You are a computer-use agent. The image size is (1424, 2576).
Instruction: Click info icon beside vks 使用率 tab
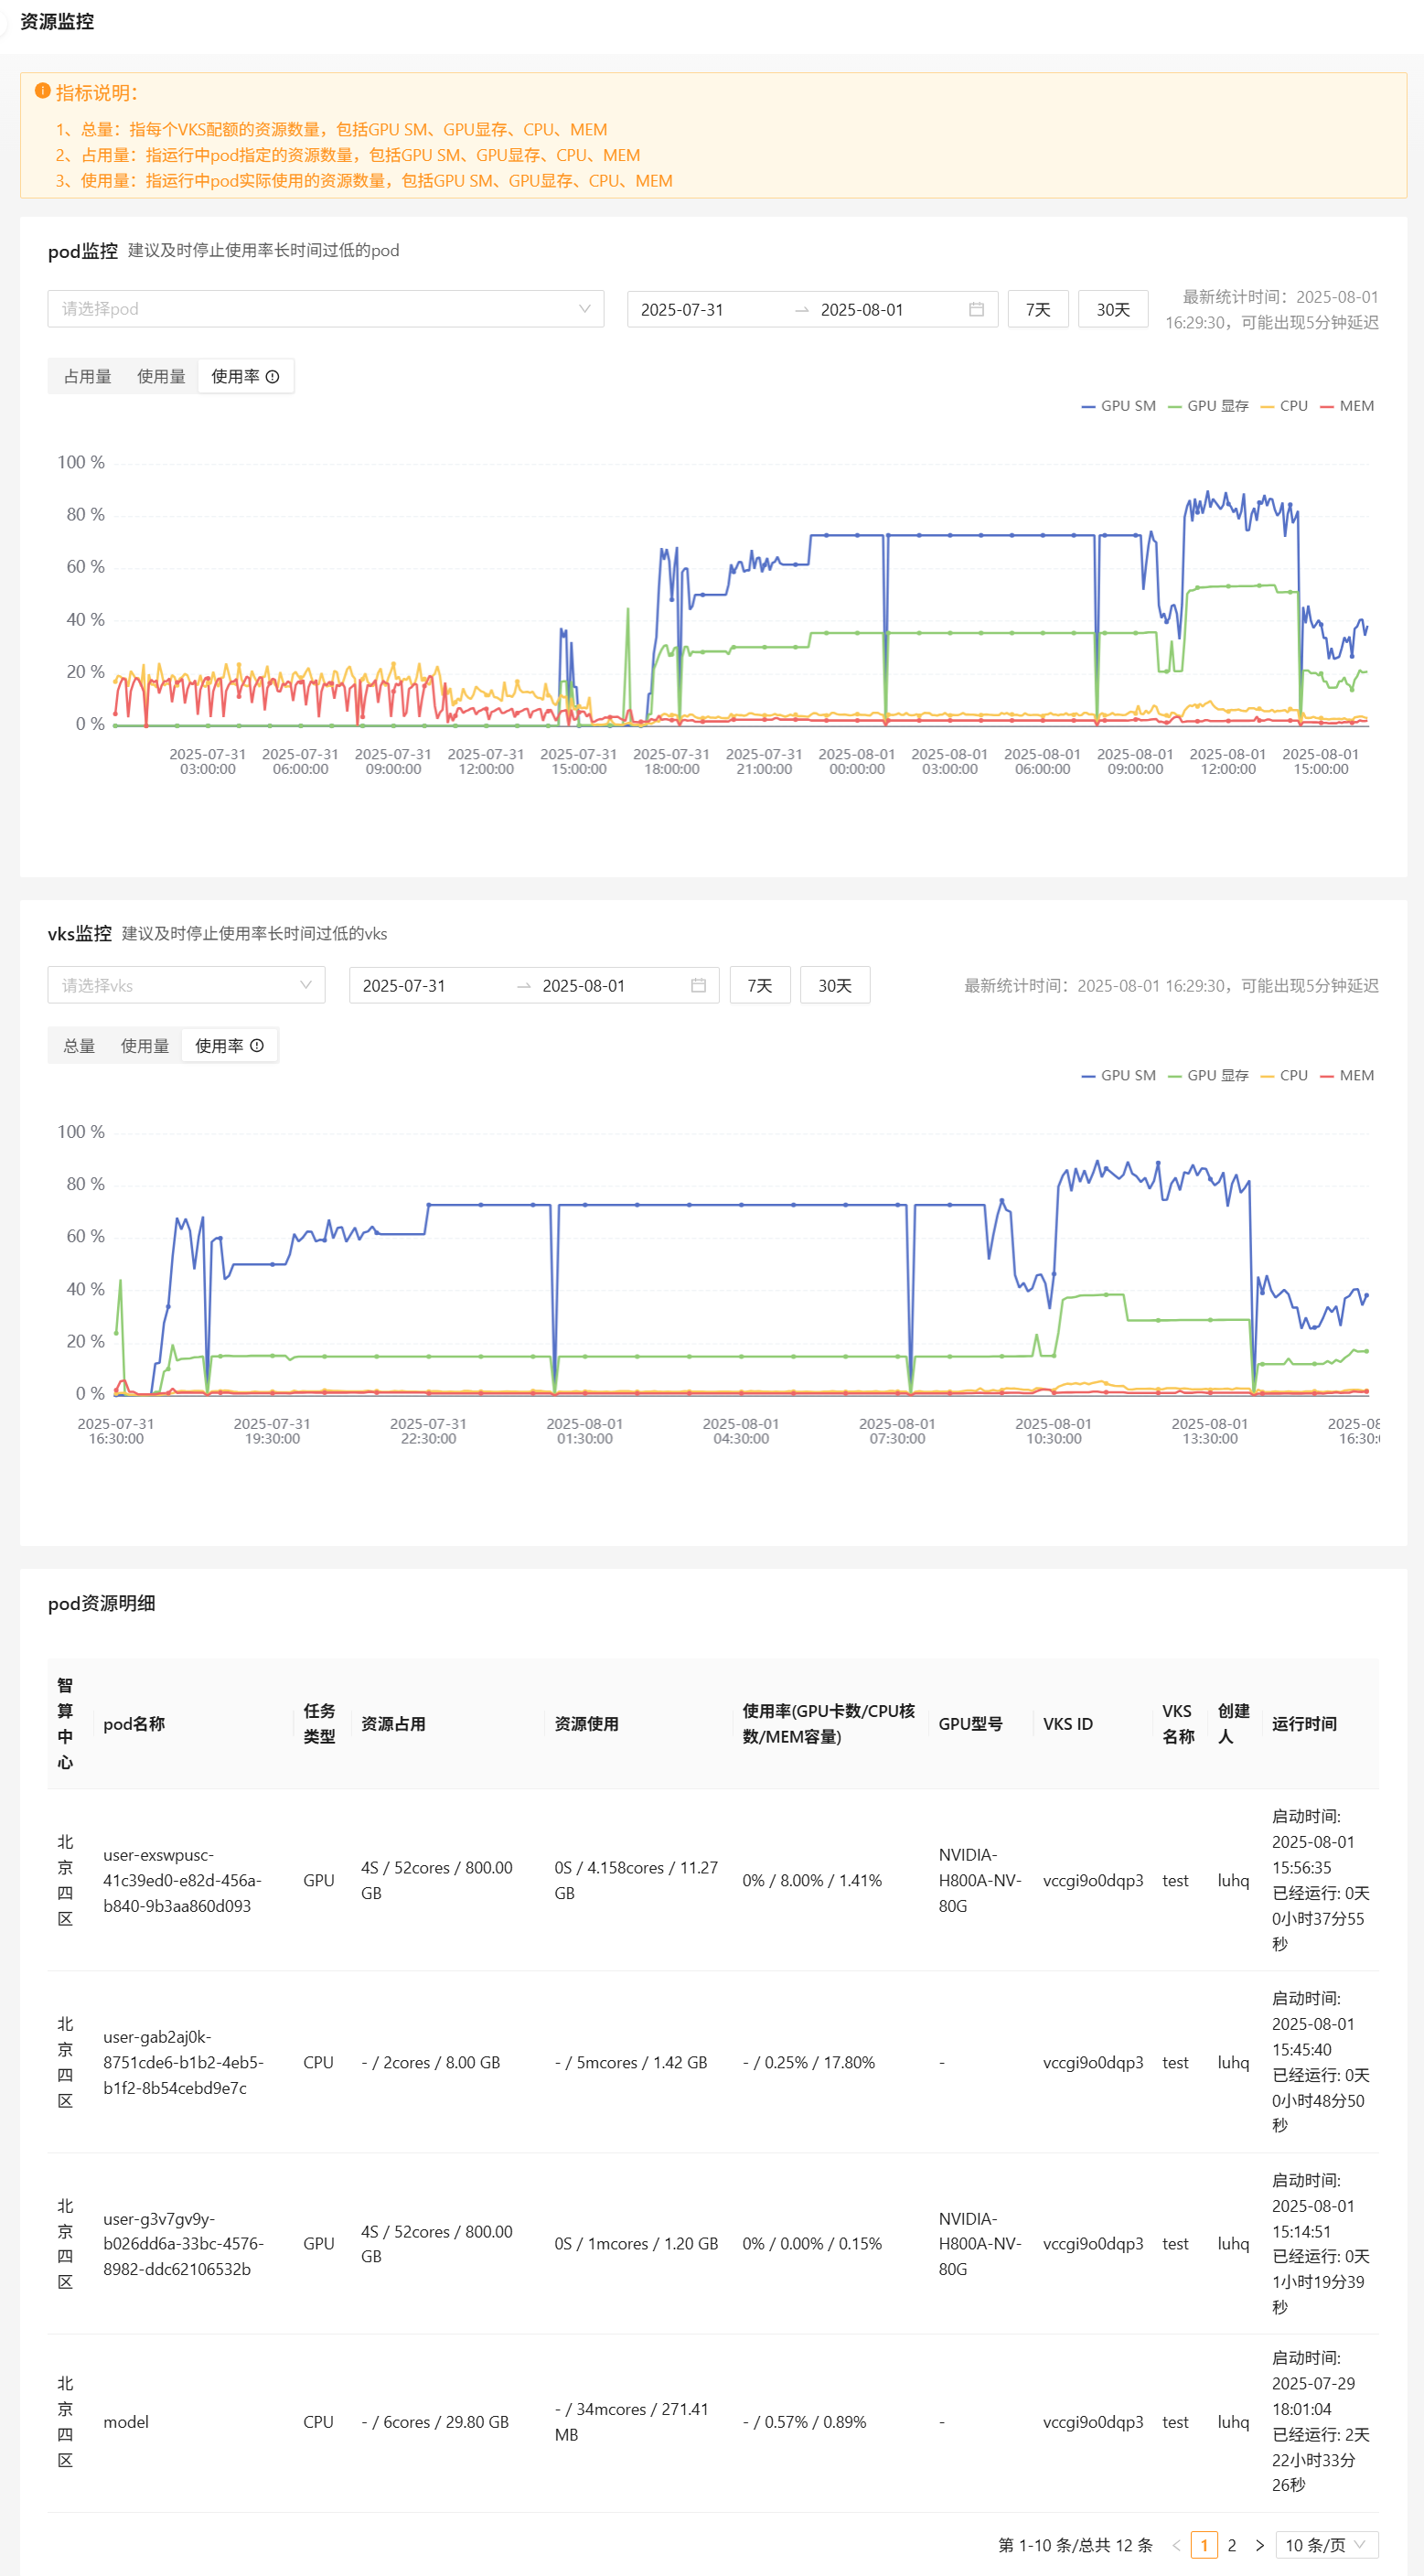pyautogui.click(x=257, y=1046)
